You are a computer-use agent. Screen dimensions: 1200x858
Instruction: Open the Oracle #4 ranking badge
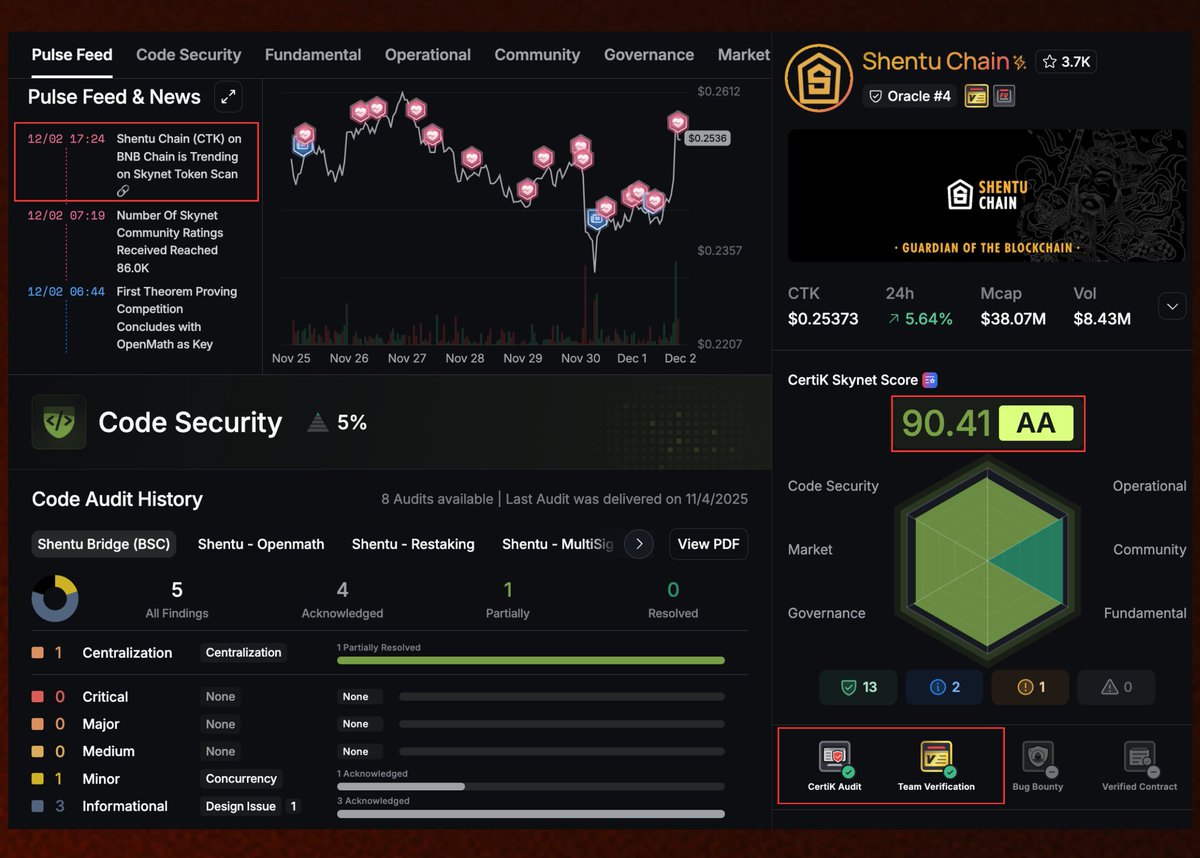(909, 96)
